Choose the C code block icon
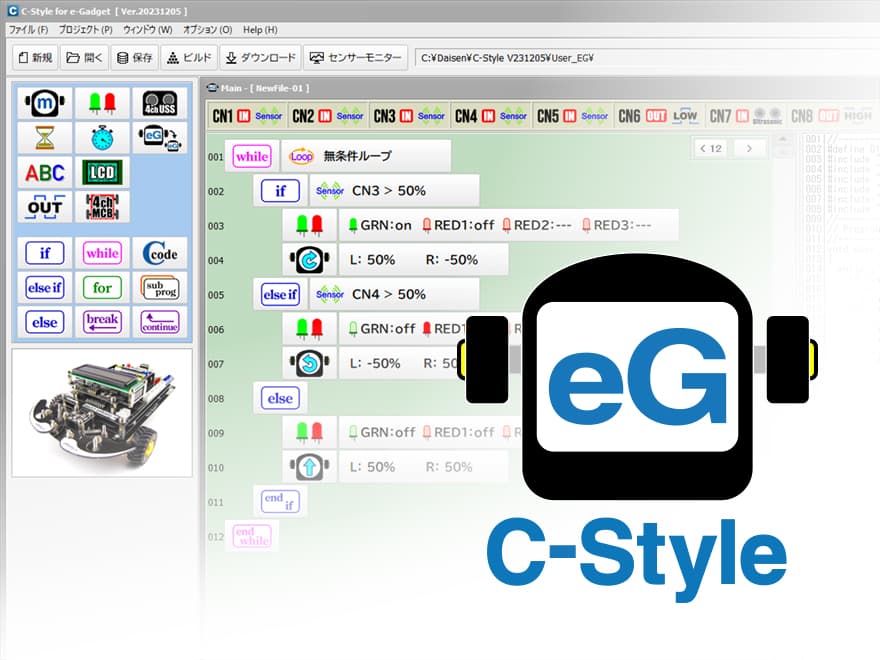The width and height of the screenshot is (880, 660). click(159, 253)
